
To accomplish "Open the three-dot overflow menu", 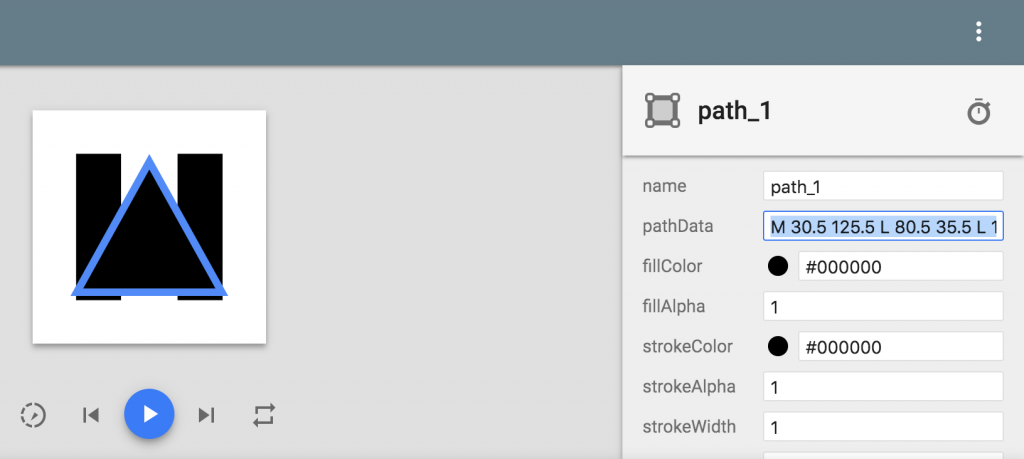I will (979, 32).
